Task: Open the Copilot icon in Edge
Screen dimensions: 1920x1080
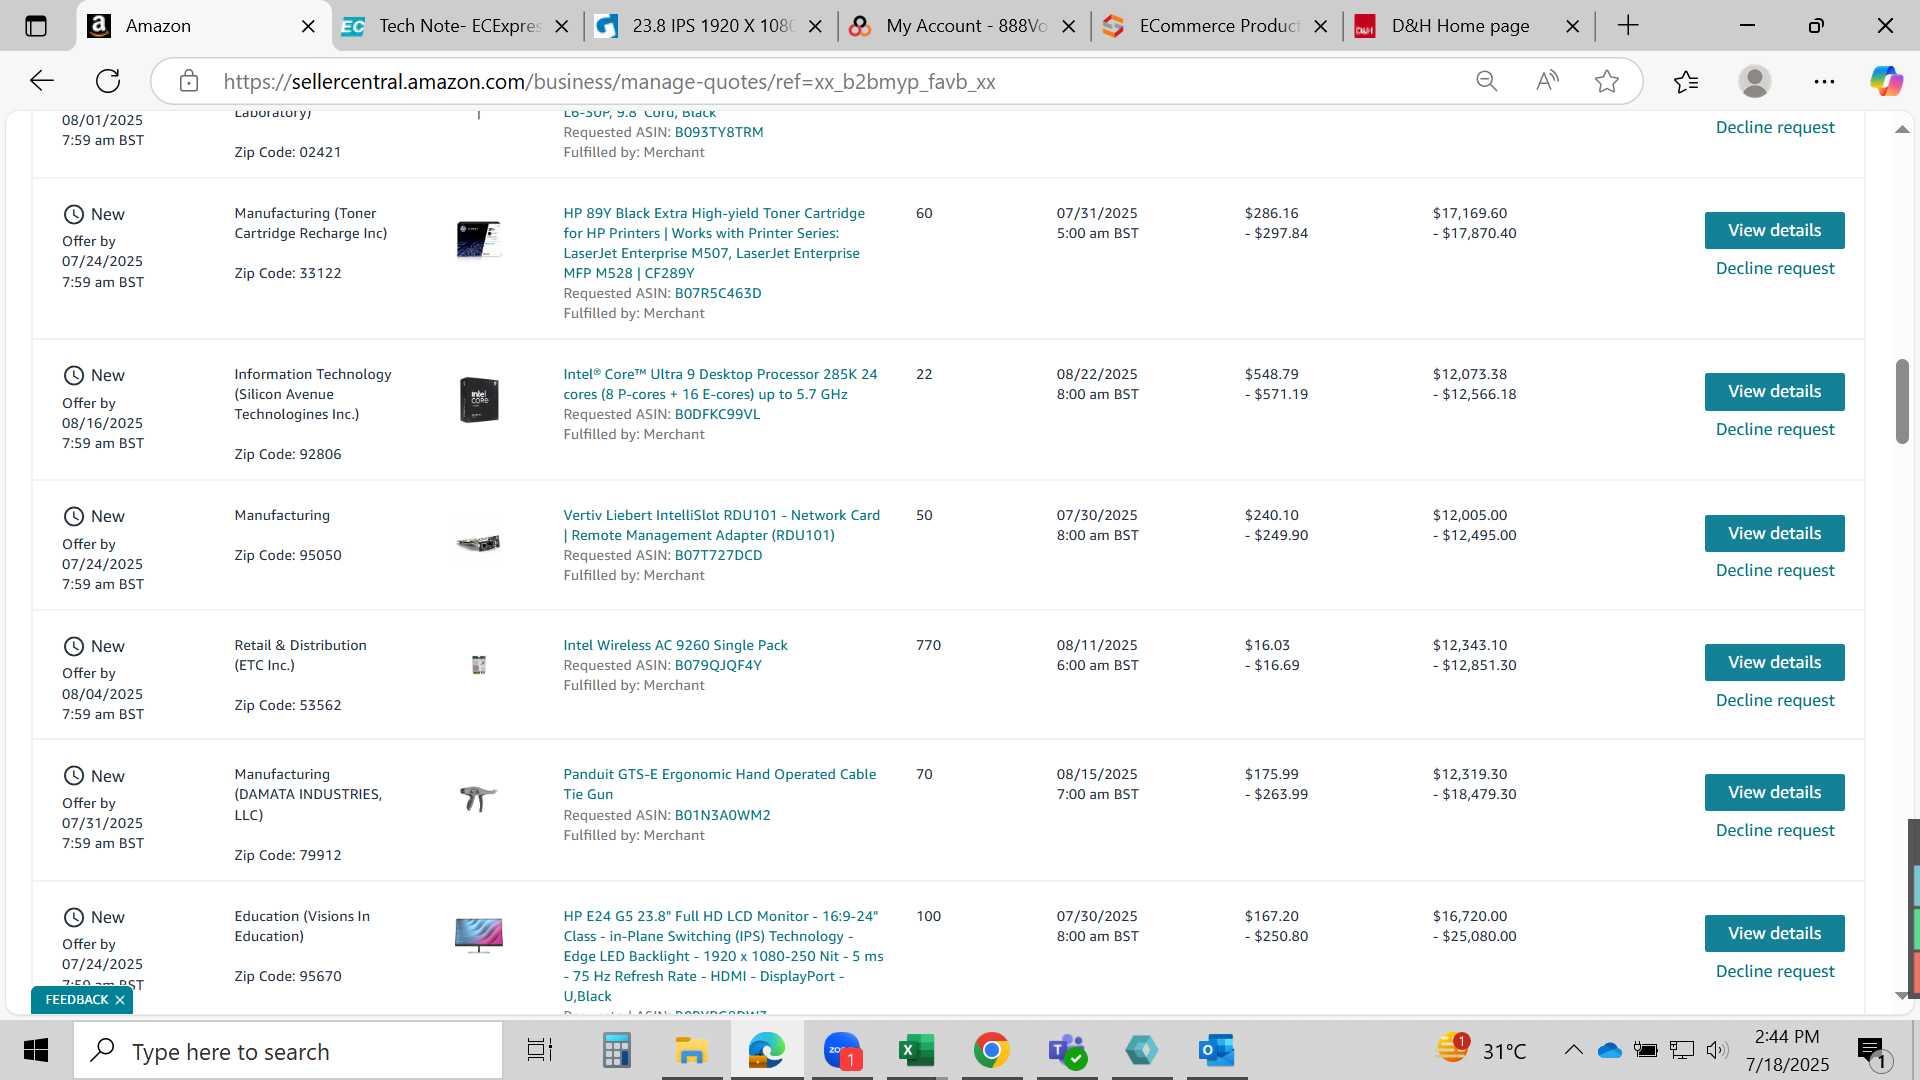Action: pyautogui.click(x=1886, y=81)
